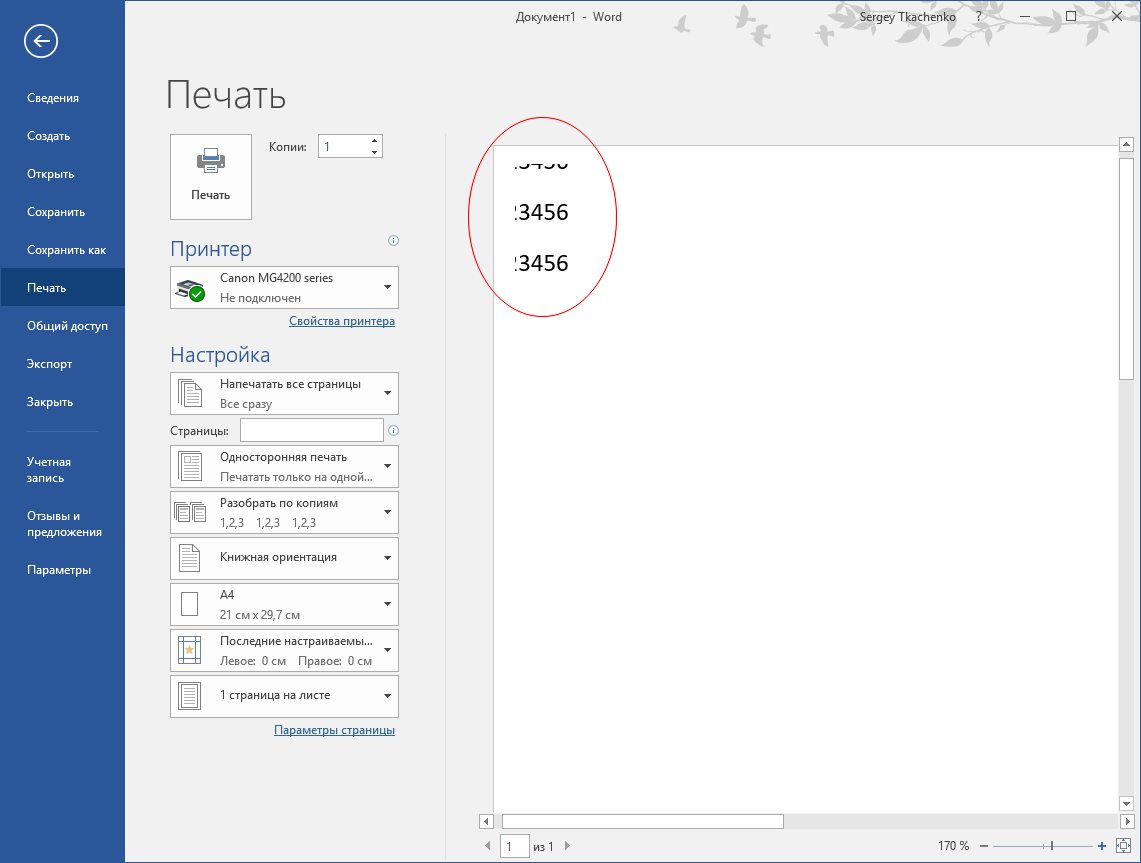Viewport: 1141px width, 863px height.
Task: Click the A4 paper size icon
Action: click(x=189, y=604)
